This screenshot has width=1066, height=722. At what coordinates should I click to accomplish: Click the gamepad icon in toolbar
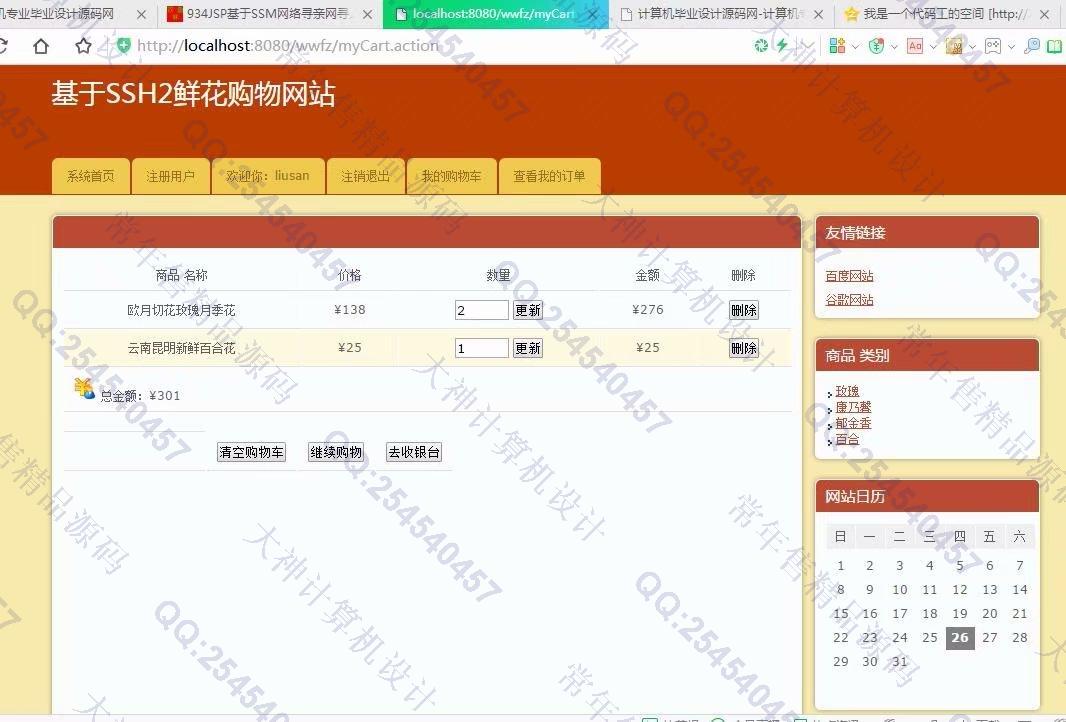[993, 46]
